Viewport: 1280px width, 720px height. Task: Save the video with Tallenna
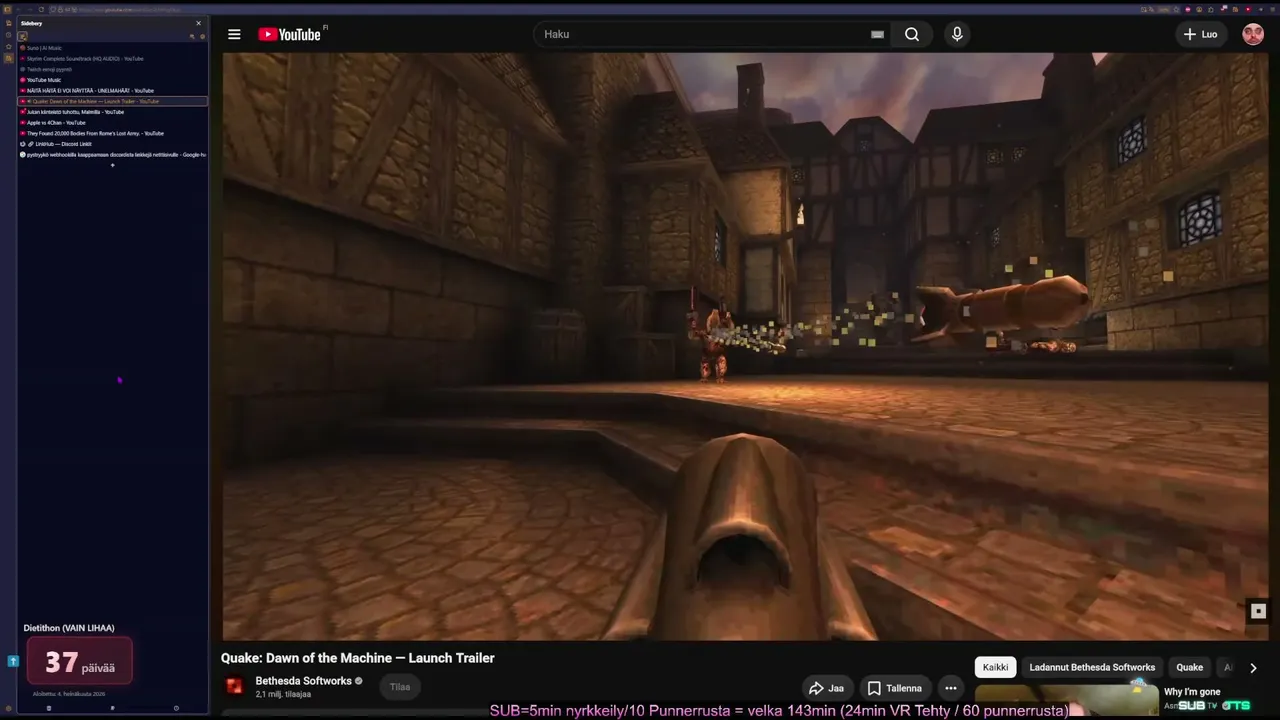tap(895, 688)
